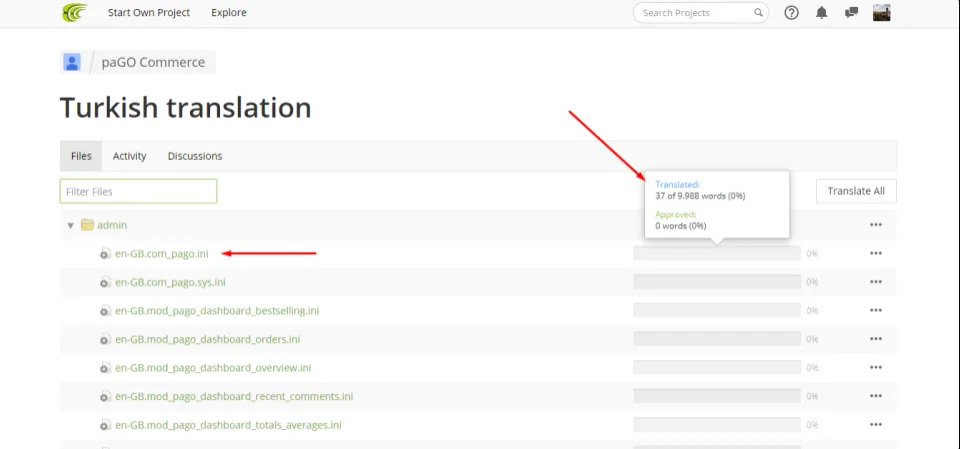The width and height of the screenshot is (960, 449).
Task: Open file en-GB.mod_pago_dashboard_bestselling.ini
Action: point(217,311)
